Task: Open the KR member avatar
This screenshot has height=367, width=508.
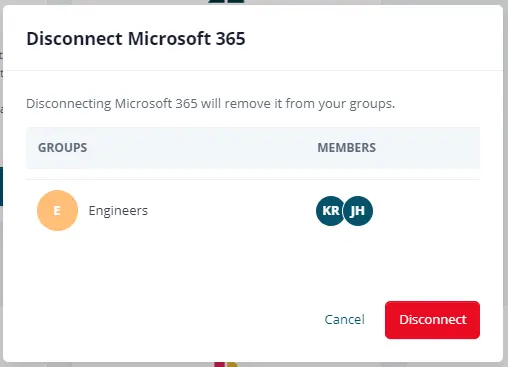Action: (x=330, y=211)
